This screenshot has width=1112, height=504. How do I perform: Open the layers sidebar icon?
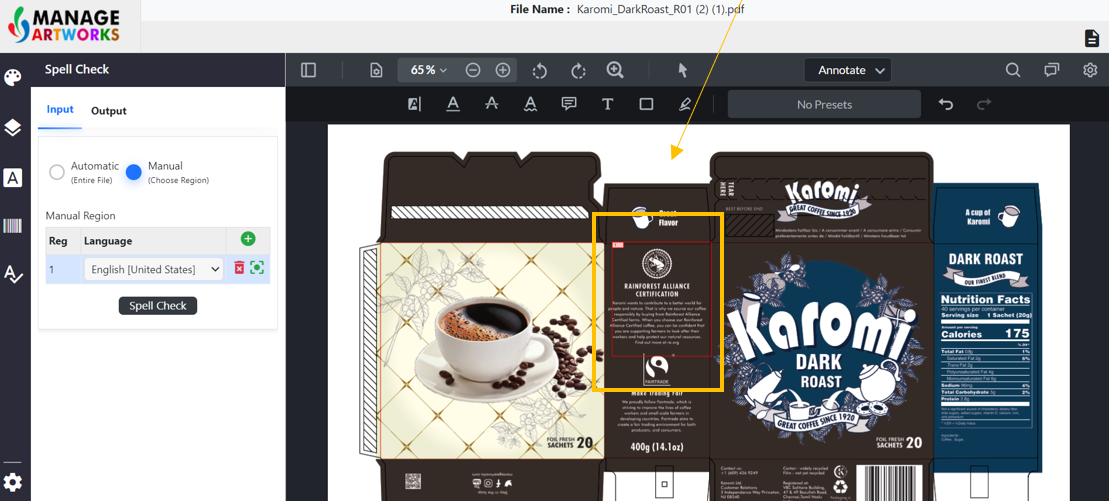13,128
